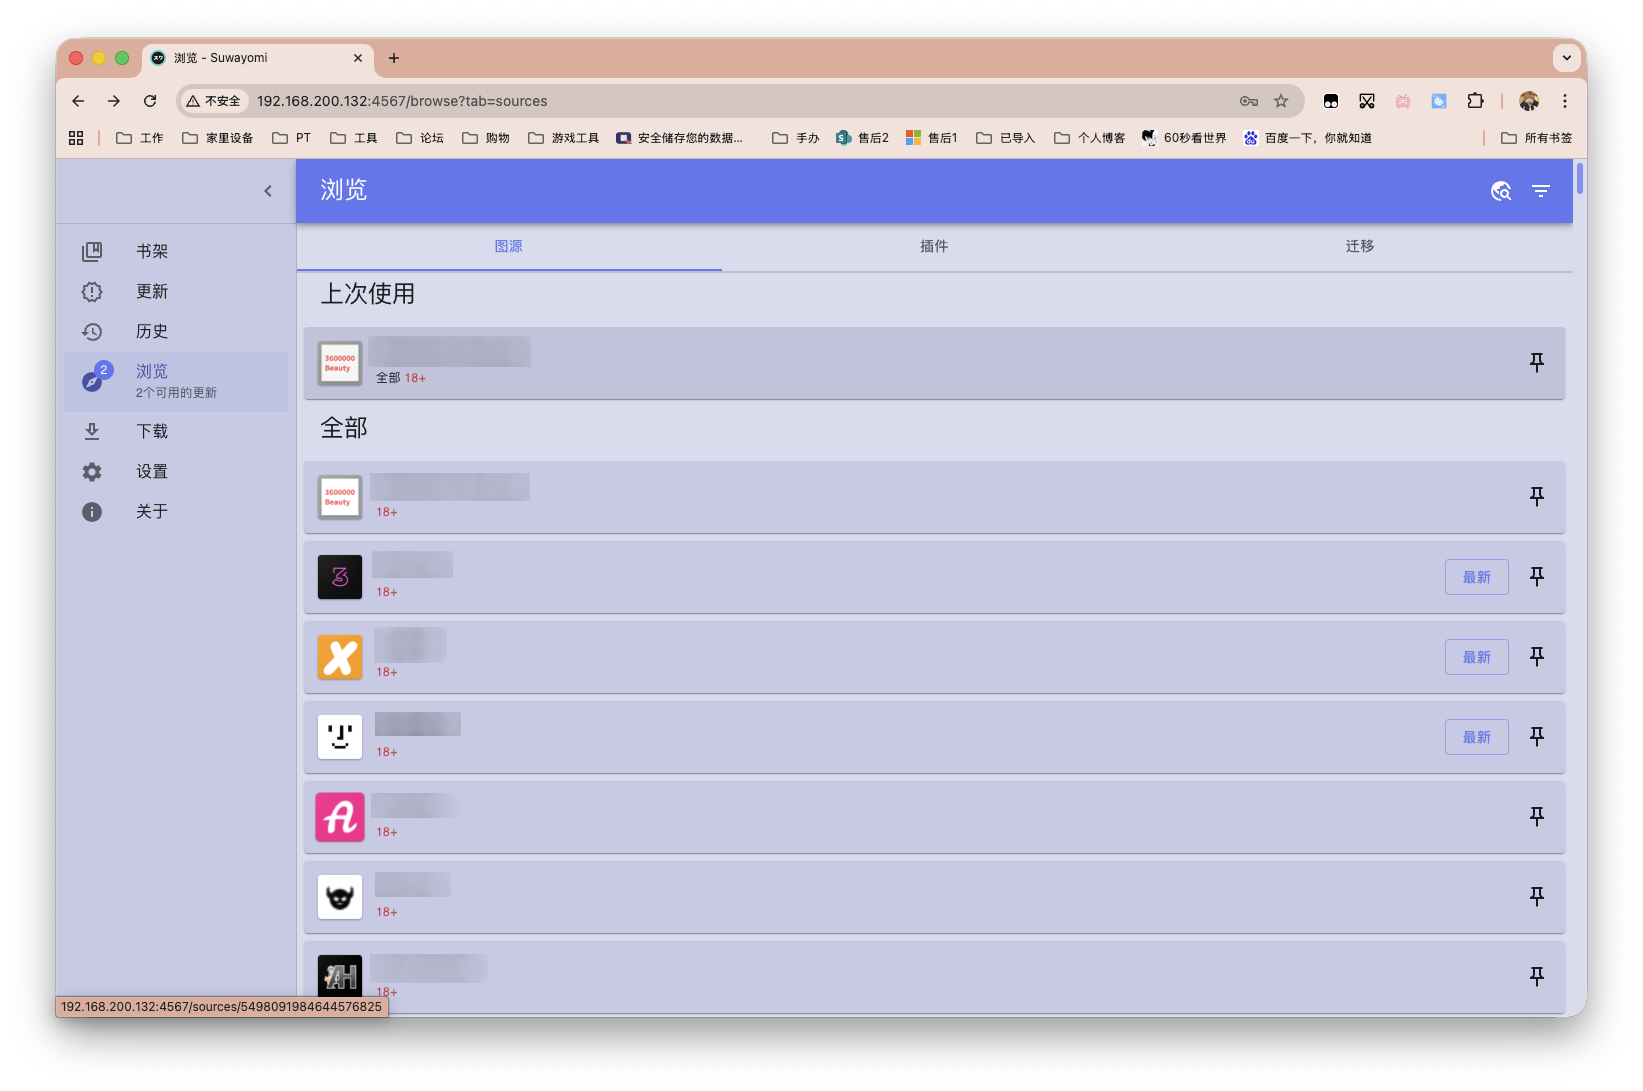Open the browser profile dropdown arrow

[1566, 57]
